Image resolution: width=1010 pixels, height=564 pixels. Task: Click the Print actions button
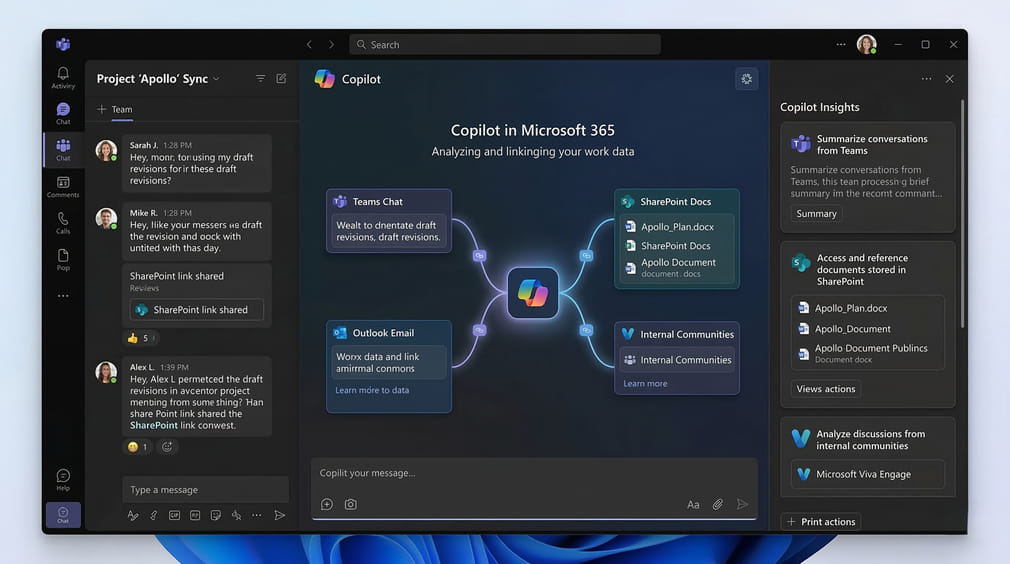(x=821, y=522)
